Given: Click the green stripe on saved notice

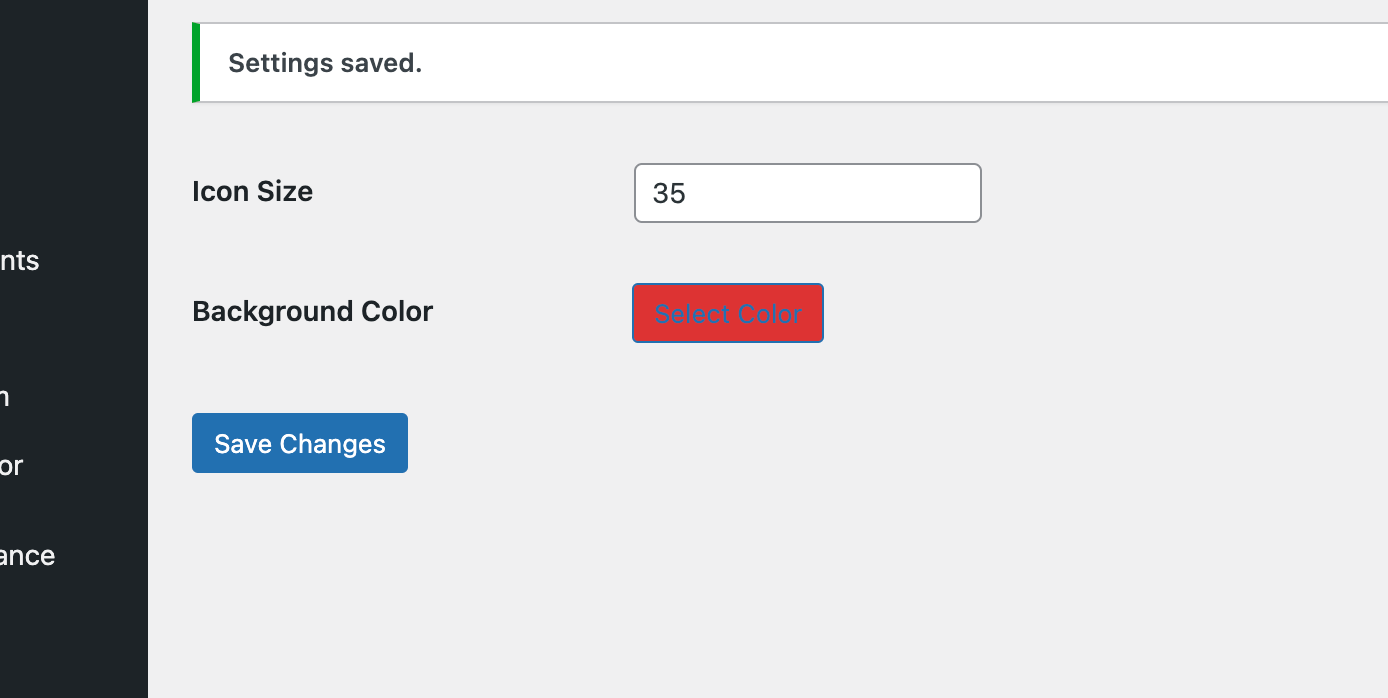Looking at the screenshot, I should click(x=196, y=63).
